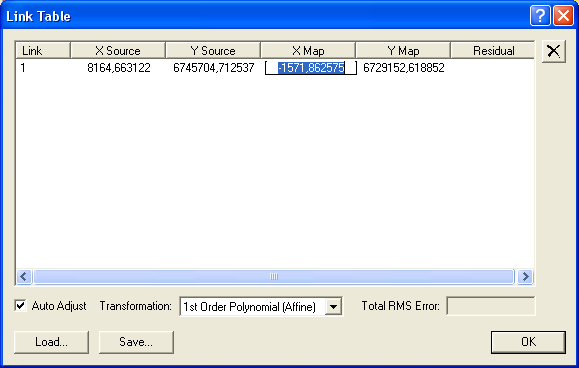This screenshot has height=368, width=579.
Task: Click the X Source column header
Action: [x=118, y=51]
